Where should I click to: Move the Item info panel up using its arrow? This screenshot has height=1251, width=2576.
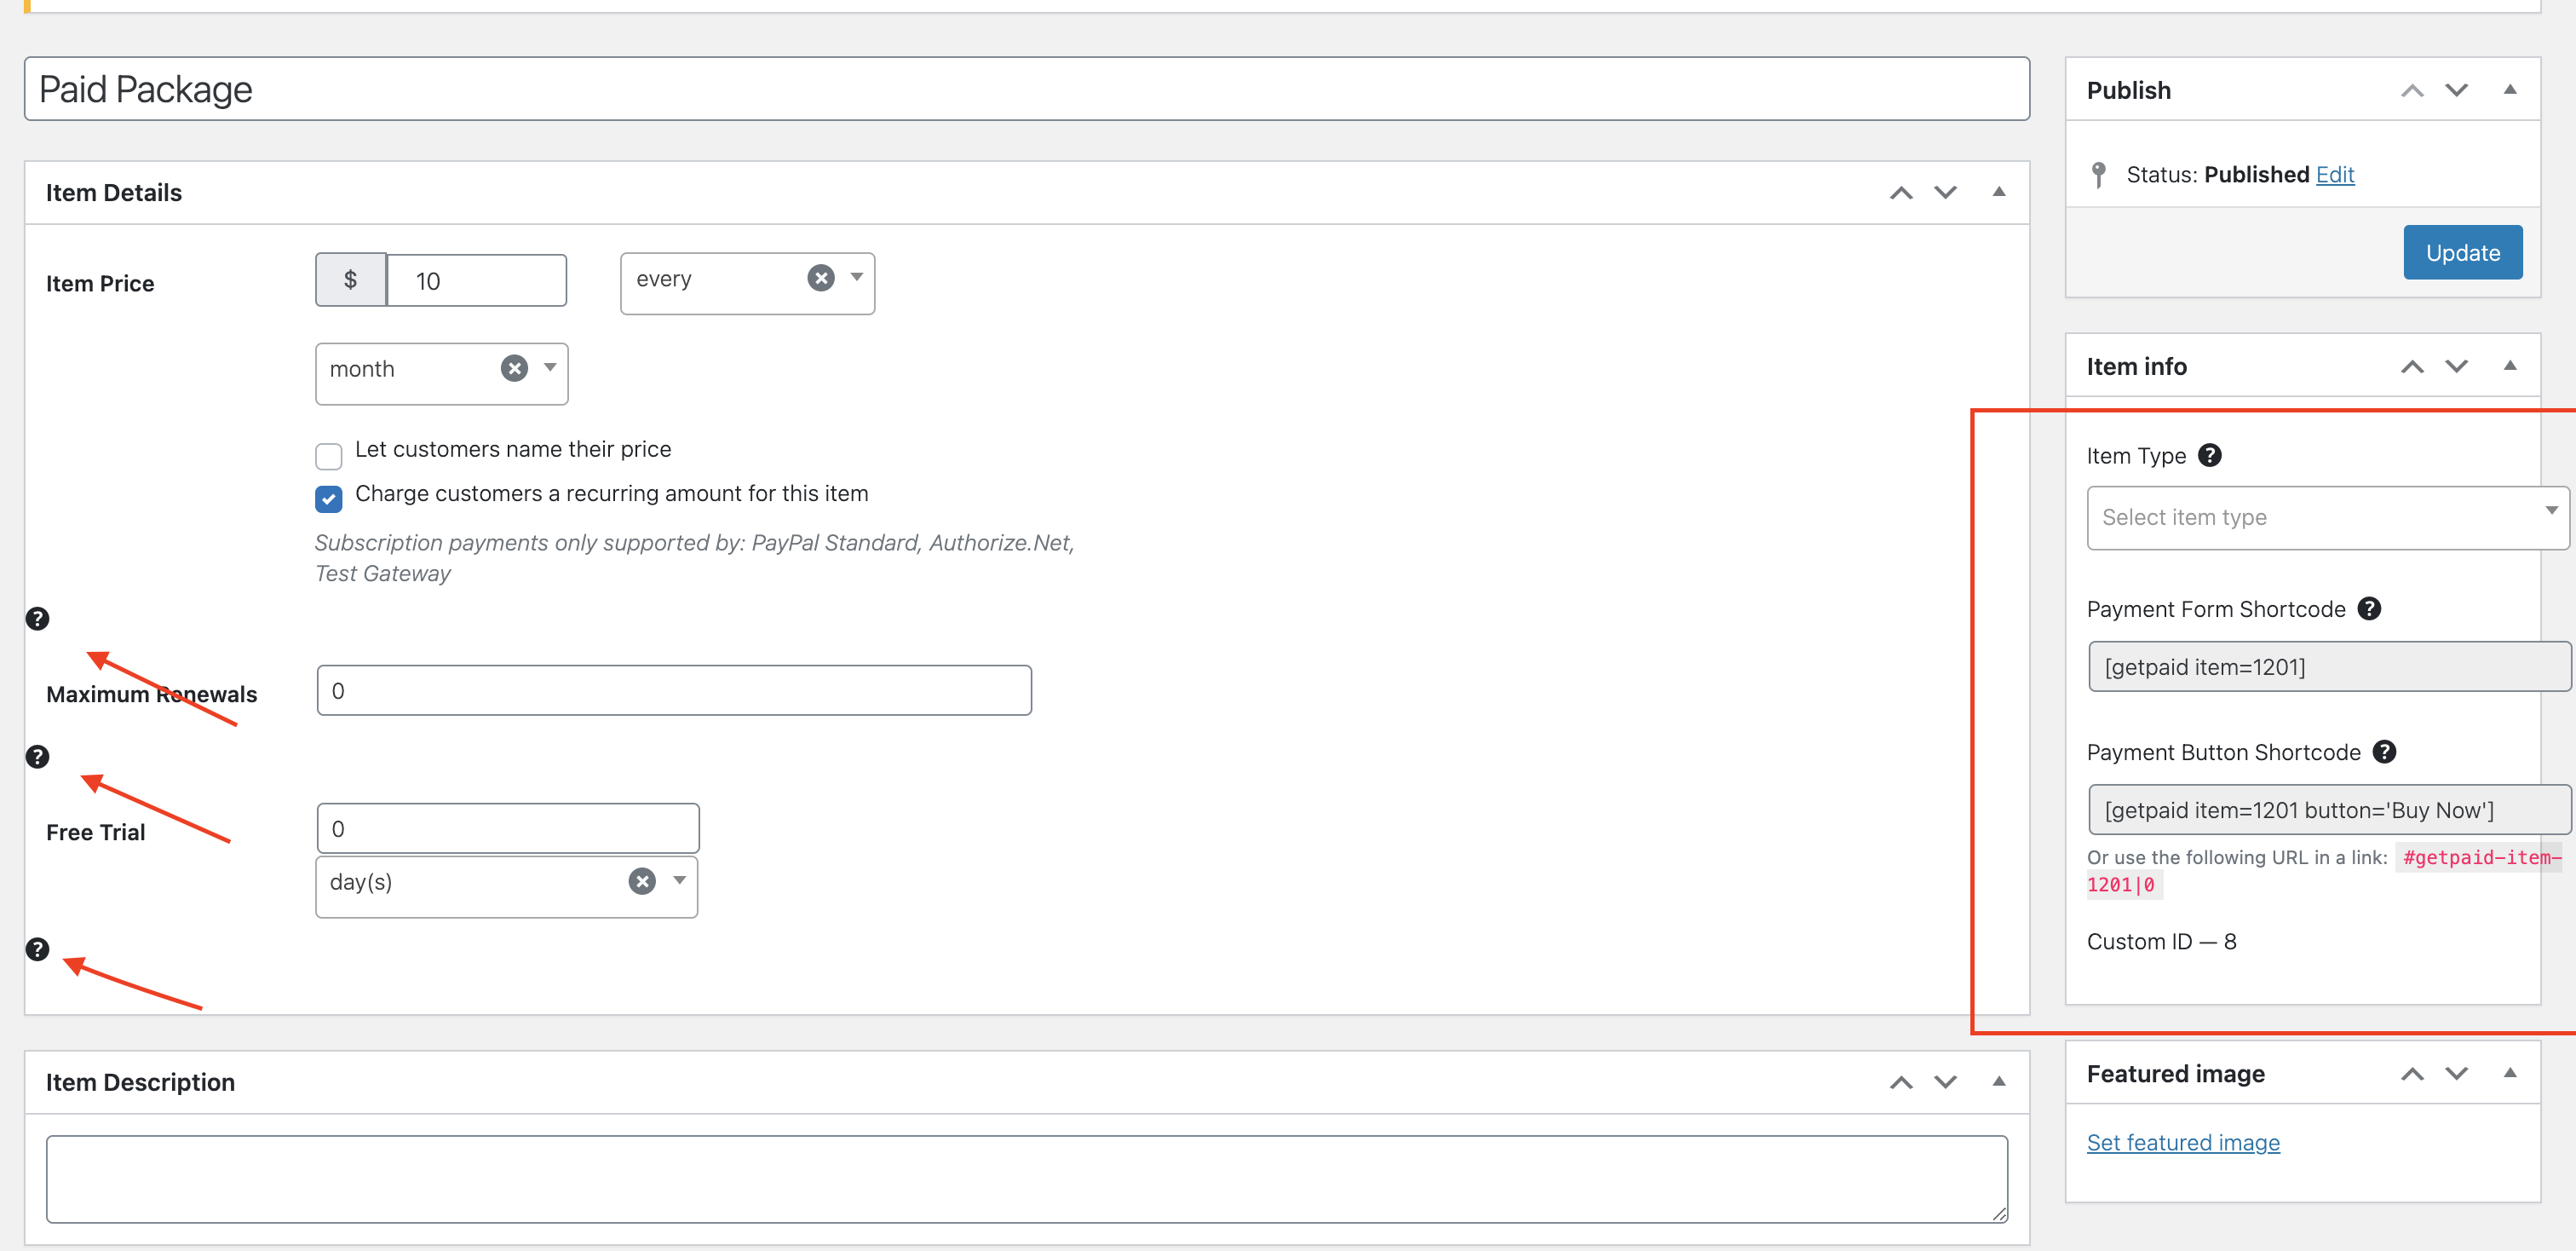point(2413,366)
